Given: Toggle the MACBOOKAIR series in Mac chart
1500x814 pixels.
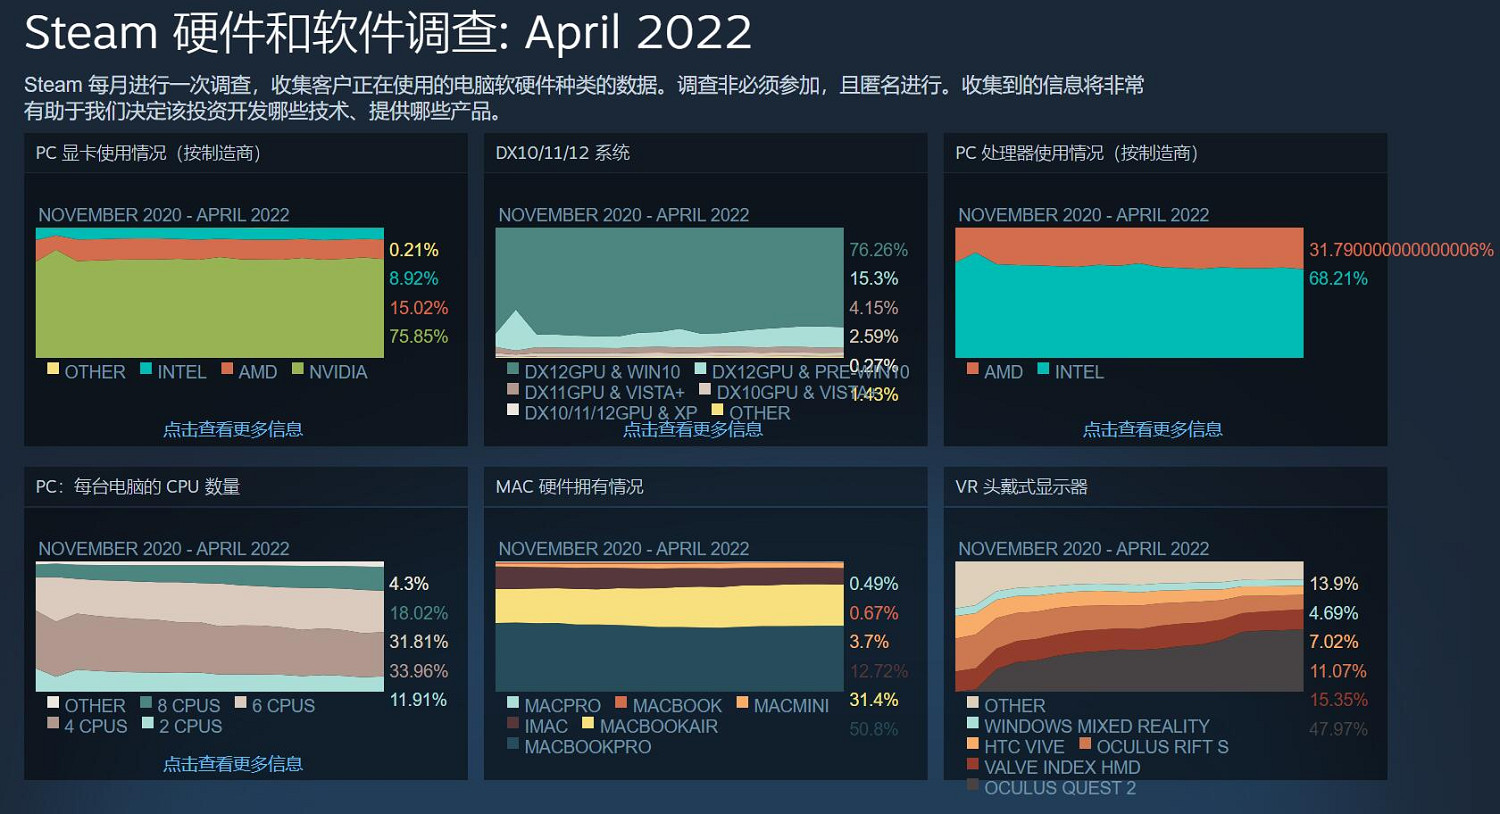Looking at the screenshot, I should (587, 726).
